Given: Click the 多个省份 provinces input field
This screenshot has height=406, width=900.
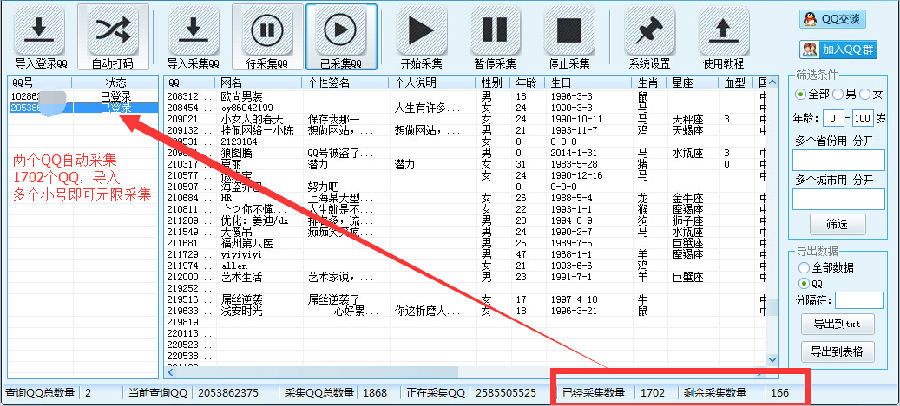Looking at the screenshot, I should 838,160.
